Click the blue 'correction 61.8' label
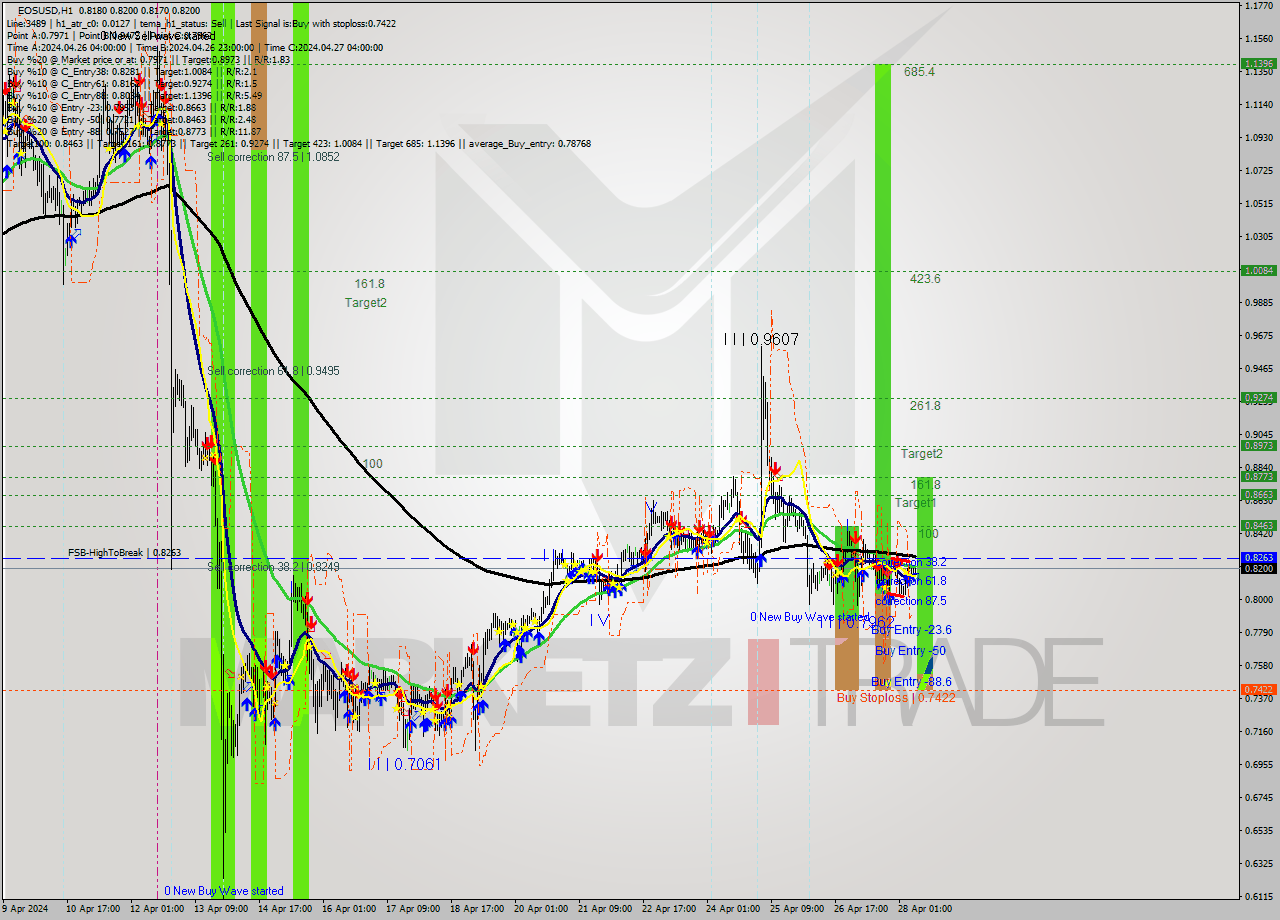Viewport: 1280px width, 920px height. click(910, 581)
